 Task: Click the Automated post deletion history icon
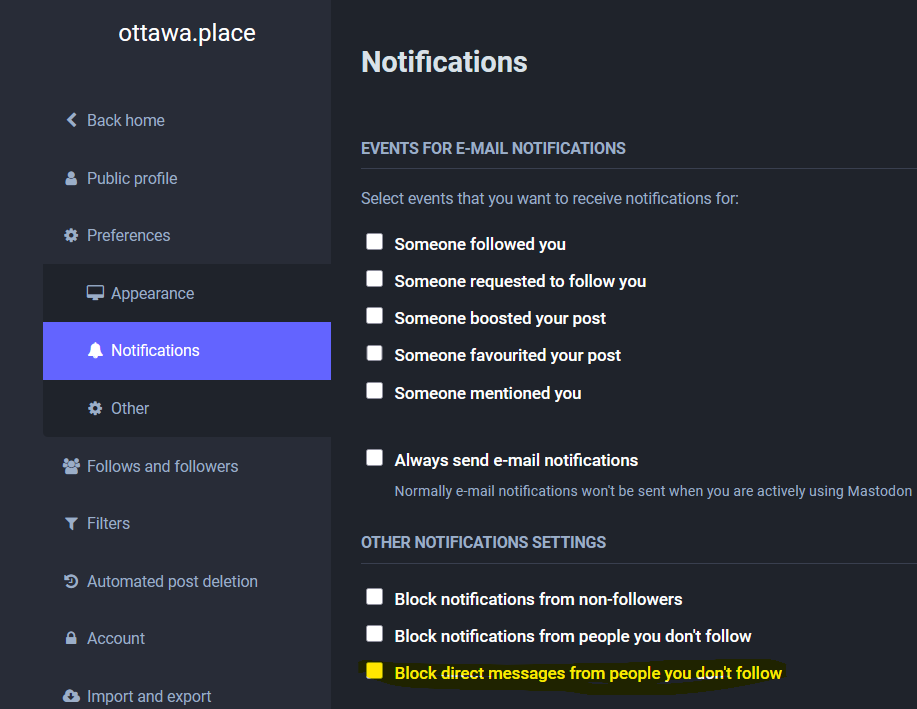click(x=71, y=581)
